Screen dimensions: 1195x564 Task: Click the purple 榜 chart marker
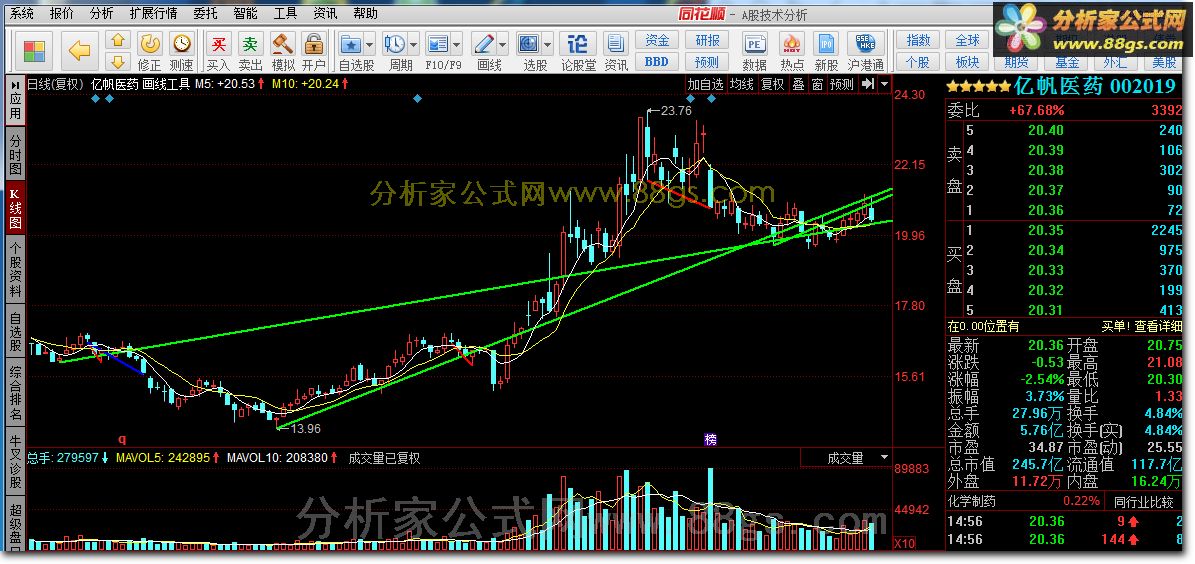click(x=710, y=439)
